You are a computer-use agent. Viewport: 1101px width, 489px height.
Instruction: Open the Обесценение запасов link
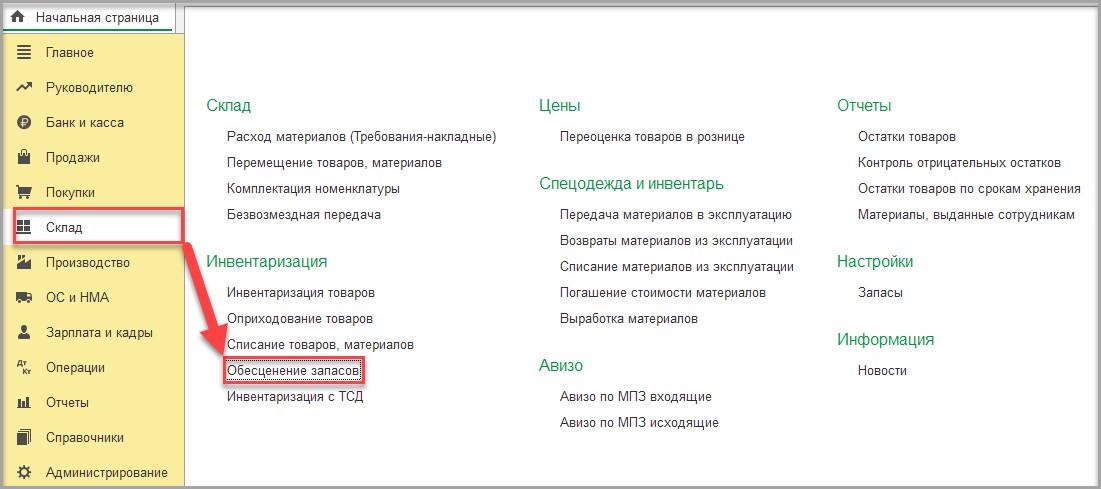pos(294,370)
